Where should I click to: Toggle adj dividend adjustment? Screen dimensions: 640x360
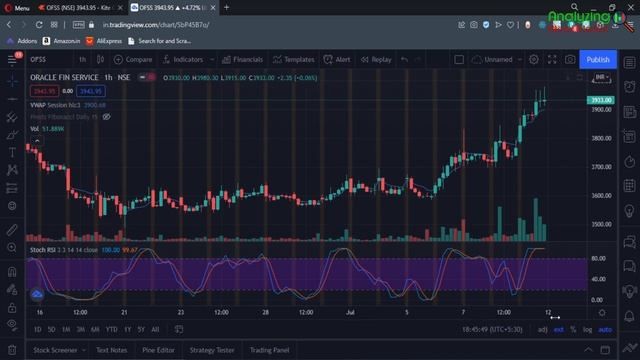pyautogui.click(x=542, y=329)
